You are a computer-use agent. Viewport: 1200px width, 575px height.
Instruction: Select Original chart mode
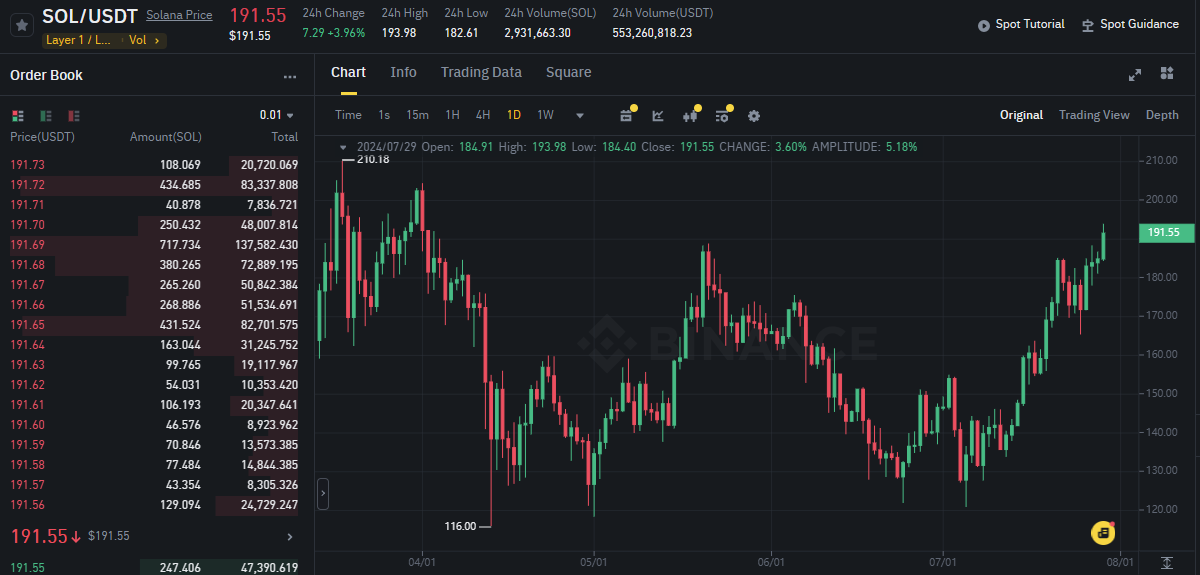[1021, 115]
